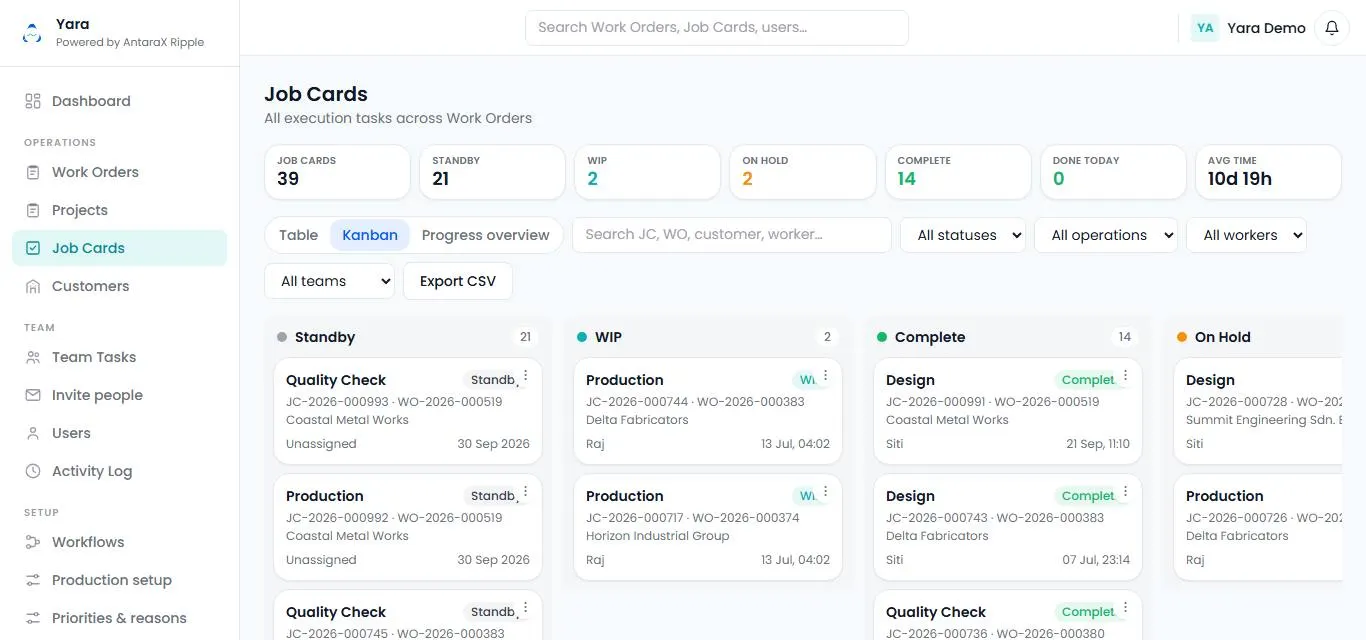The width and height of the screenshot is (1366, 640).
Task: Open three-dot menu on JC-2026-000993 card
Action: [x=526, y=376]
